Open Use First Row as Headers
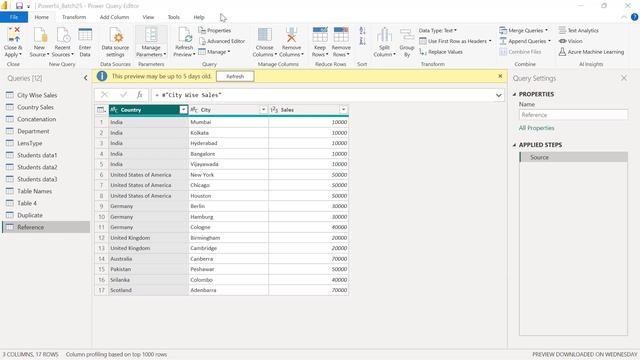The height and width of the screenshot is (360, 640). click(x=456, y=41)
